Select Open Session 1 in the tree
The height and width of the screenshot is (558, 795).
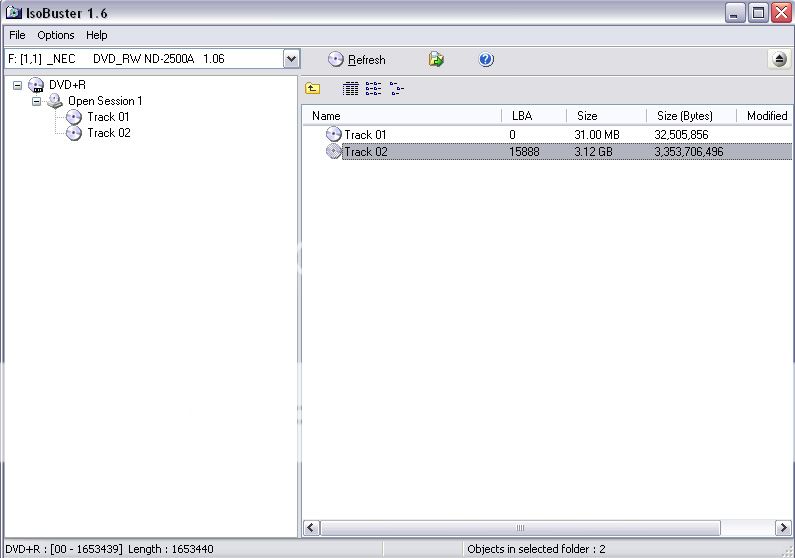click(105, 101)
